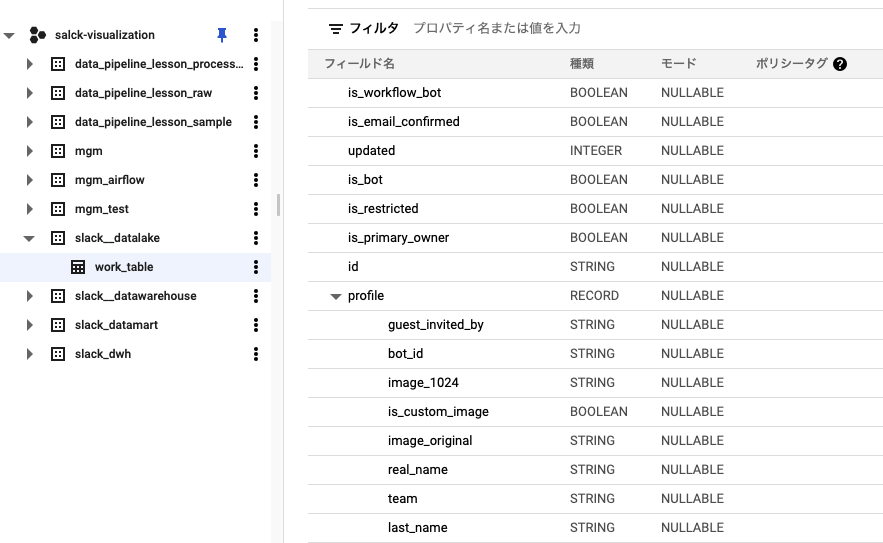Click the image_1024 field name

(x=423, y=382)
